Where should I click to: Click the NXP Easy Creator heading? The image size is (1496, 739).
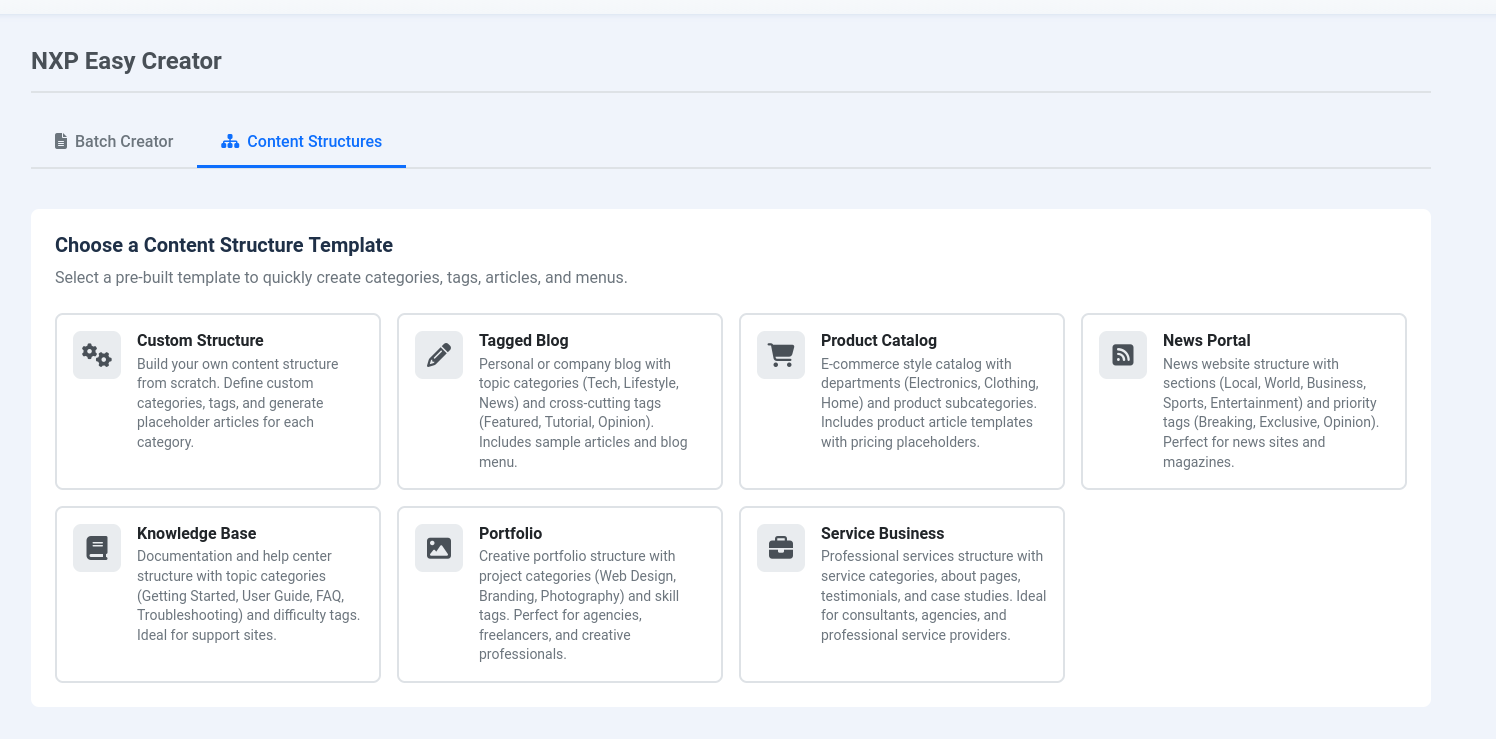point(126,61)
